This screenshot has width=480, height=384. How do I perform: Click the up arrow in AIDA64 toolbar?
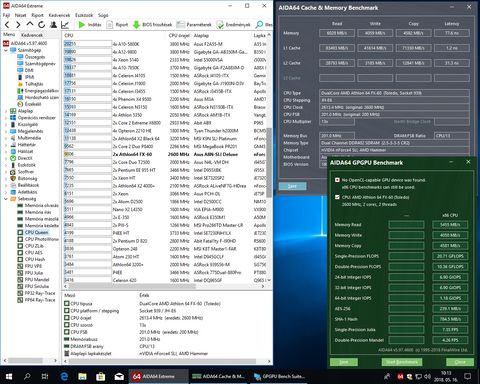[x=30, y=24]
